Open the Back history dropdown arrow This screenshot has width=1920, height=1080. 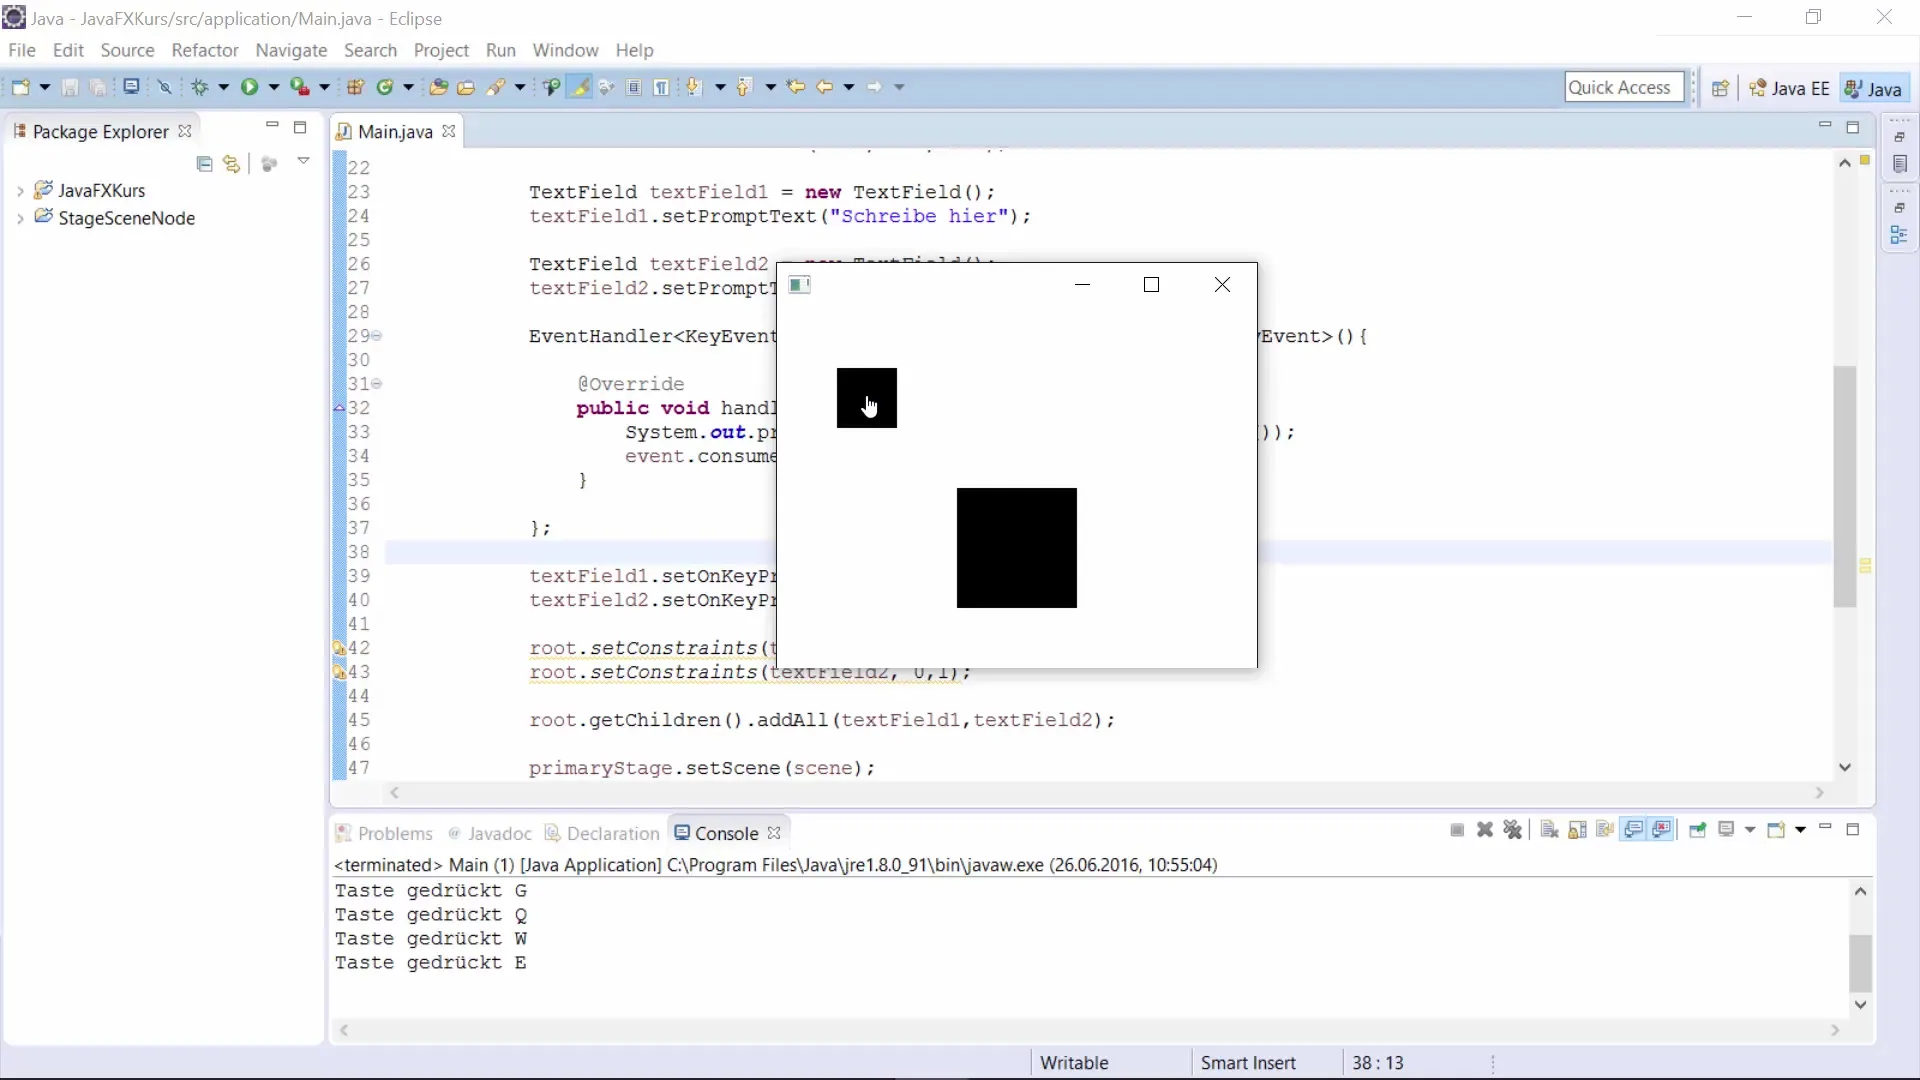pyautogui.click(x=849, y=88)
